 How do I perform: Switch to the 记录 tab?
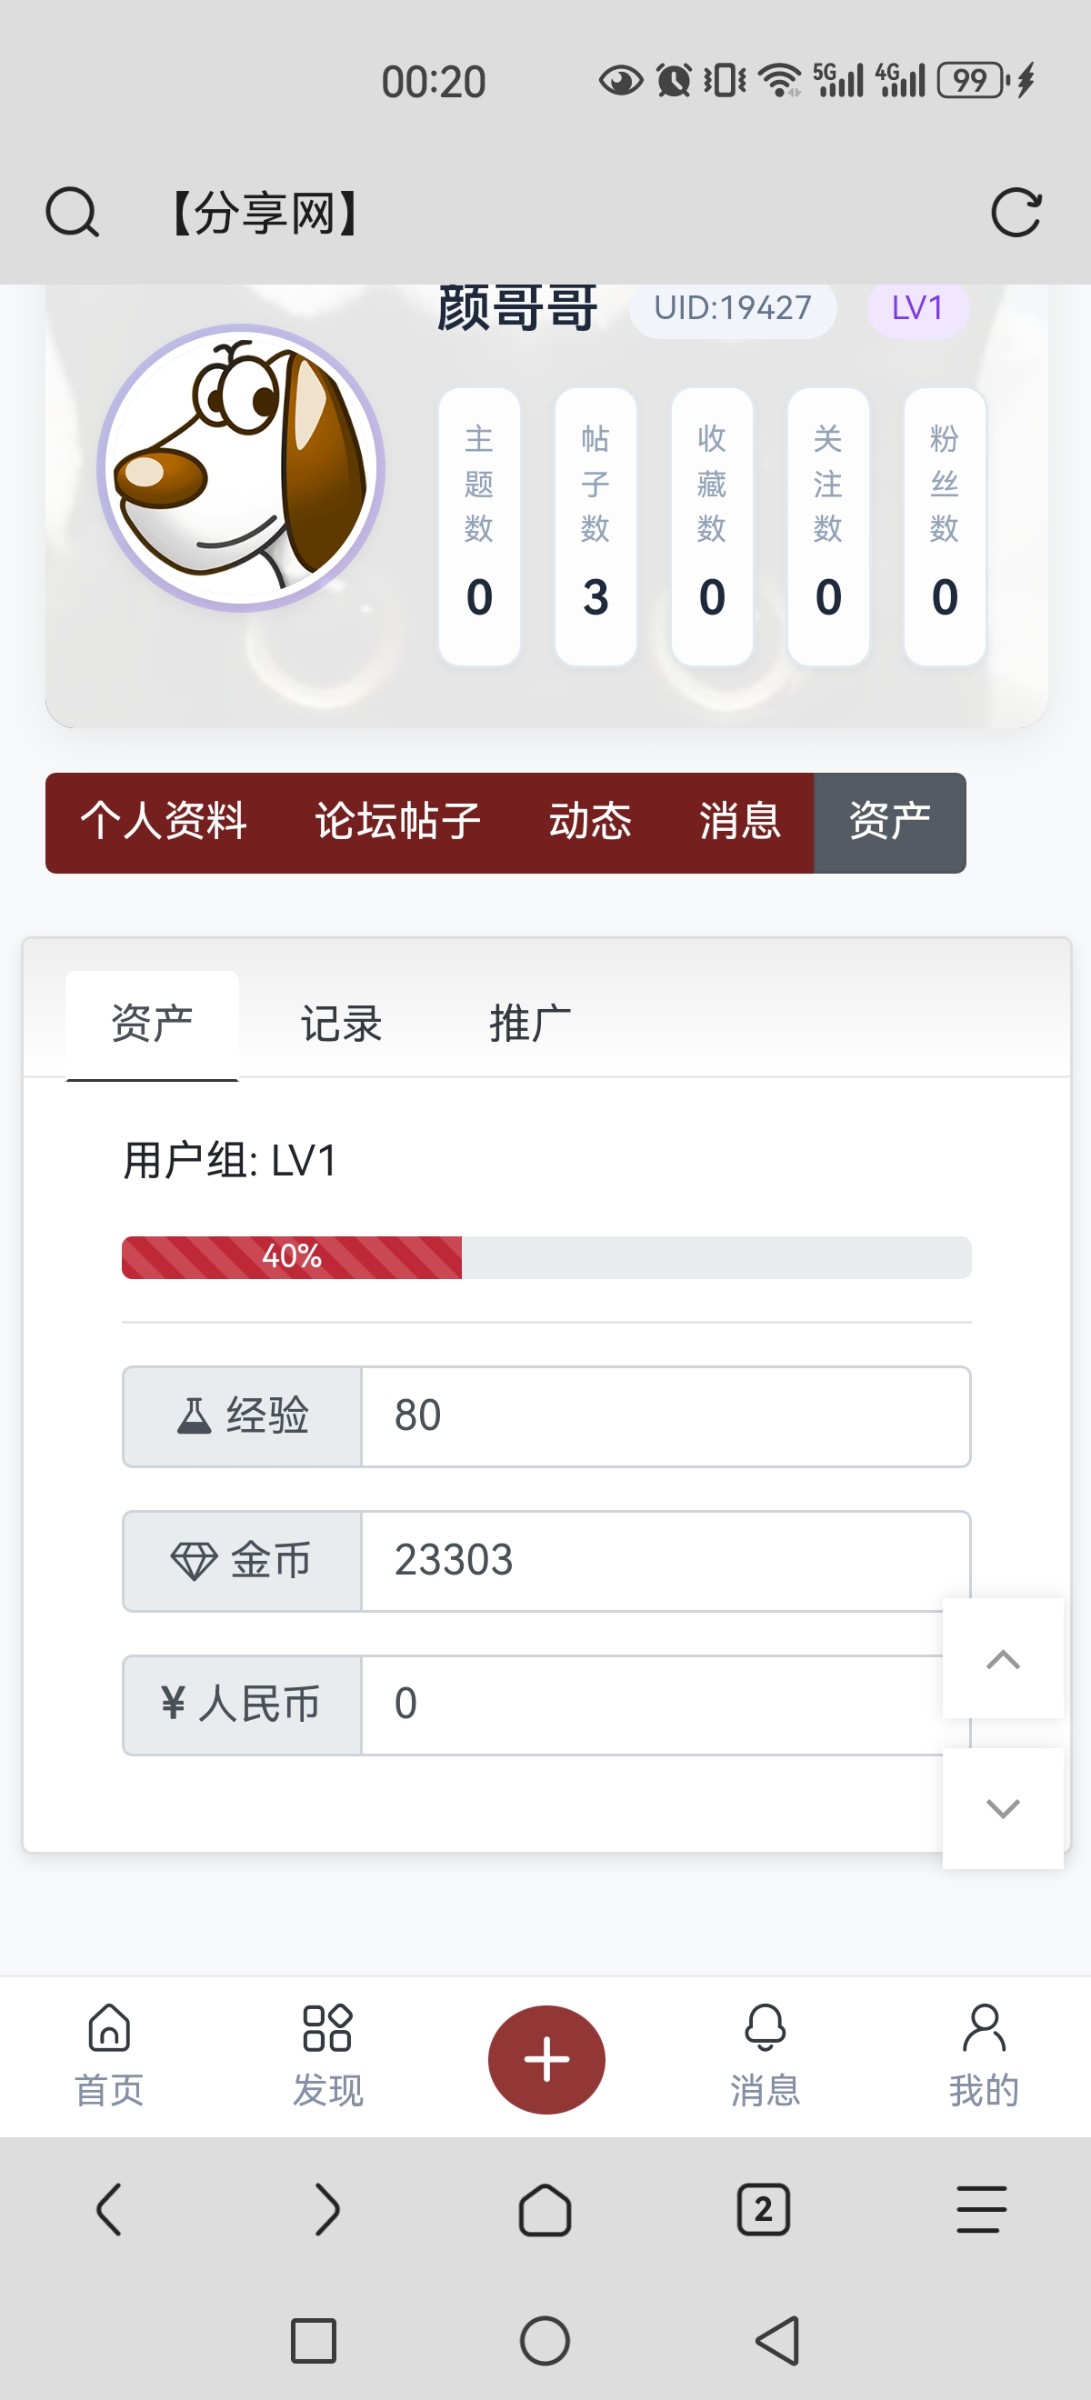pos(340,1021)
